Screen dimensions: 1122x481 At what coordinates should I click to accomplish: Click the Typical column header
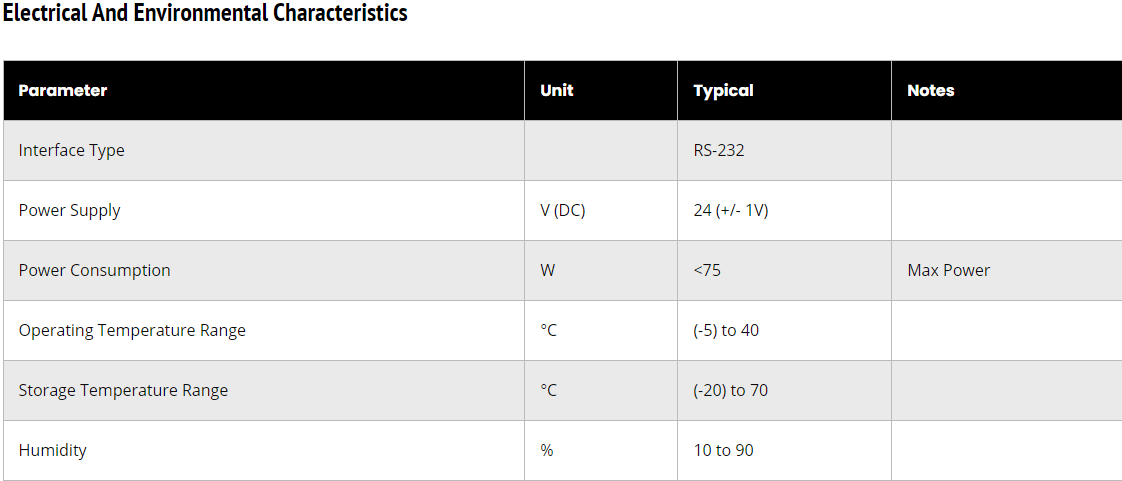723,90
